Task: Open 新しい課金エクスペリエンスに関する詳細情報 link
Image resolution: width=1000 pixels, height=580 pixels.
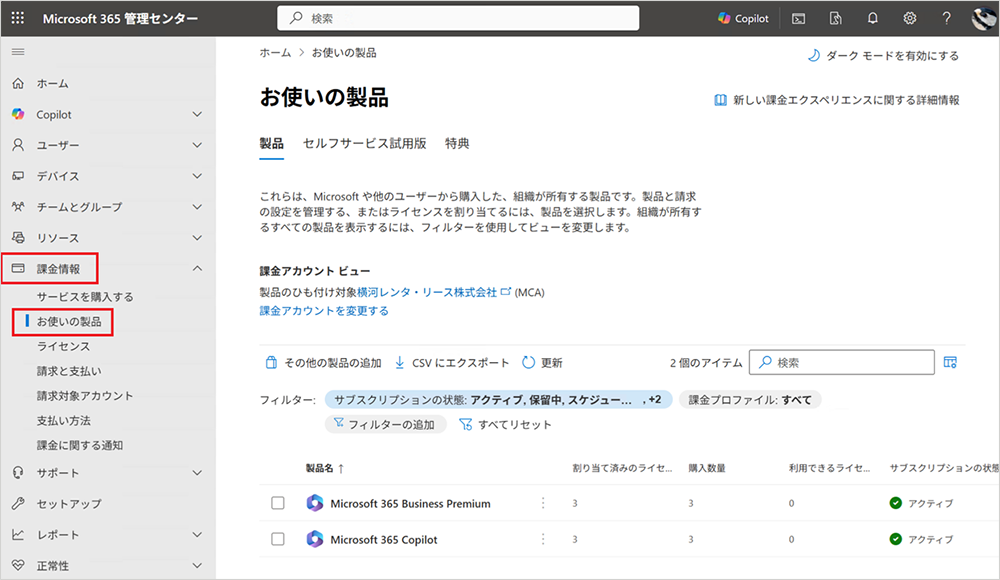Action: pyautogui.click(x=837, y=100)
